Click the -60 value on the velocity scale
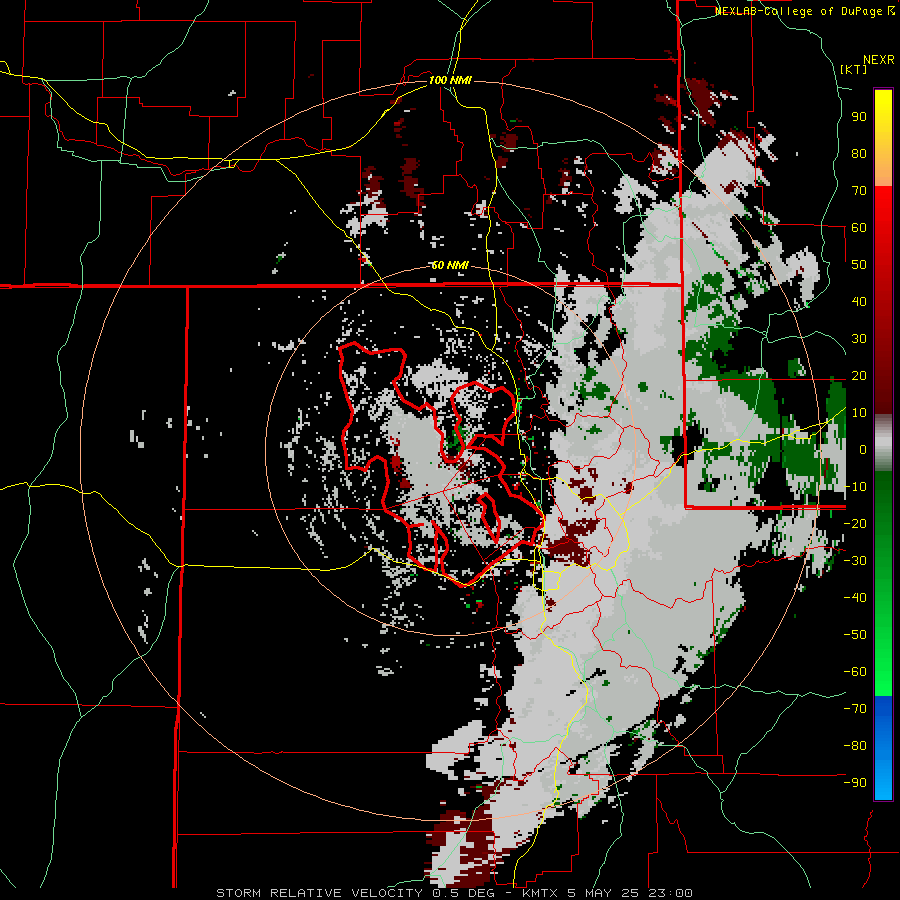 point(855,672)
